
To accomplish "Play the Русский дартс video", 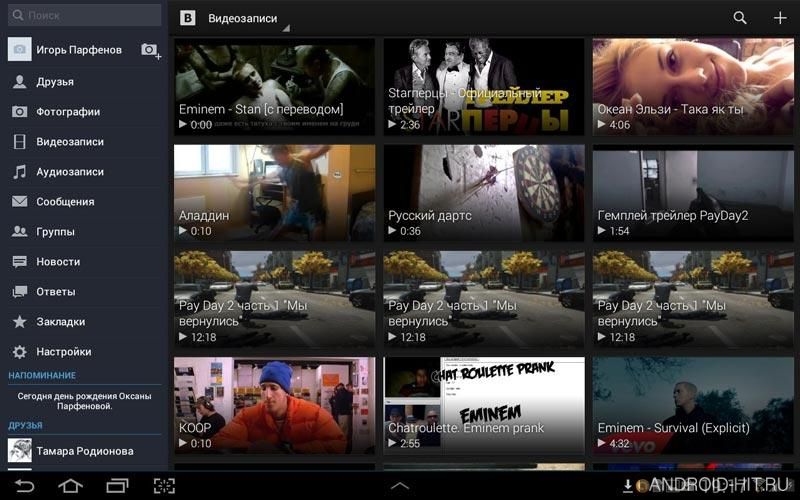I will (484, 193).
